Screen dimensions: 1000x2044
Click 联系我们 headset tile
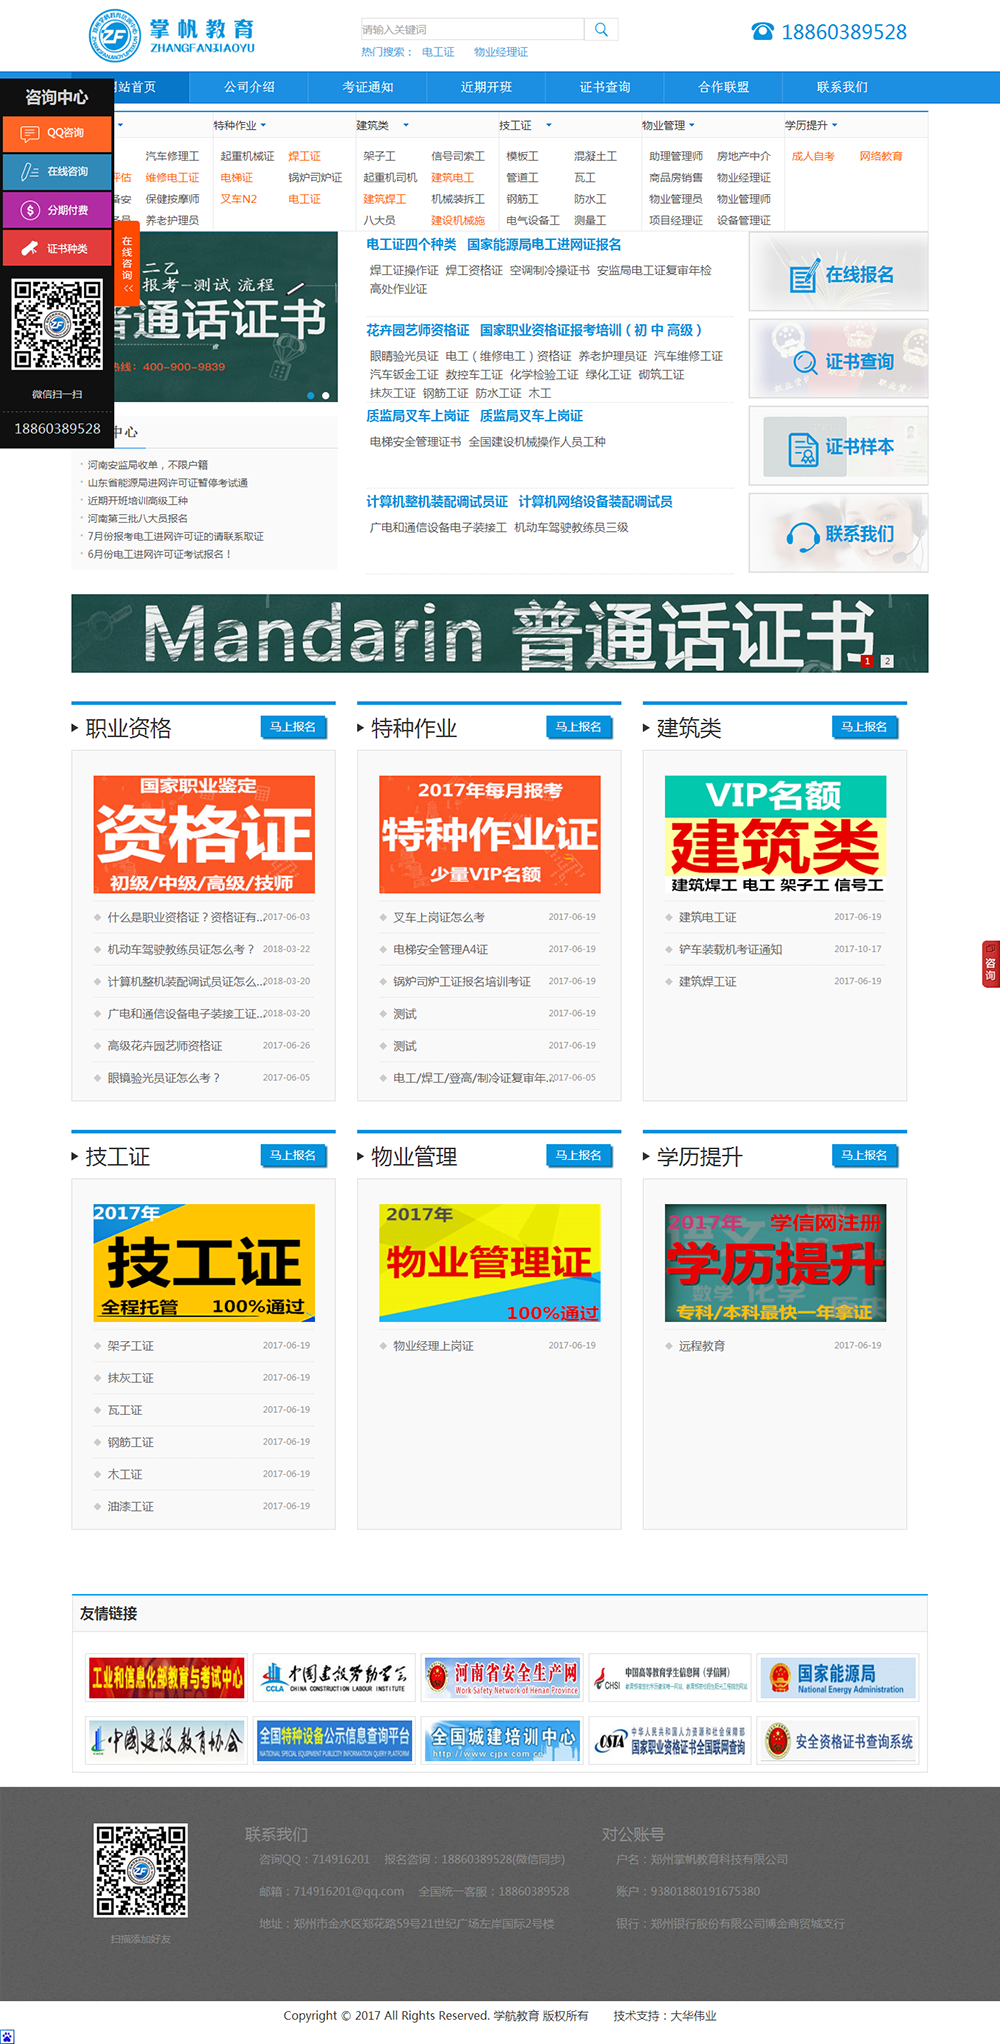pos(838,534)
